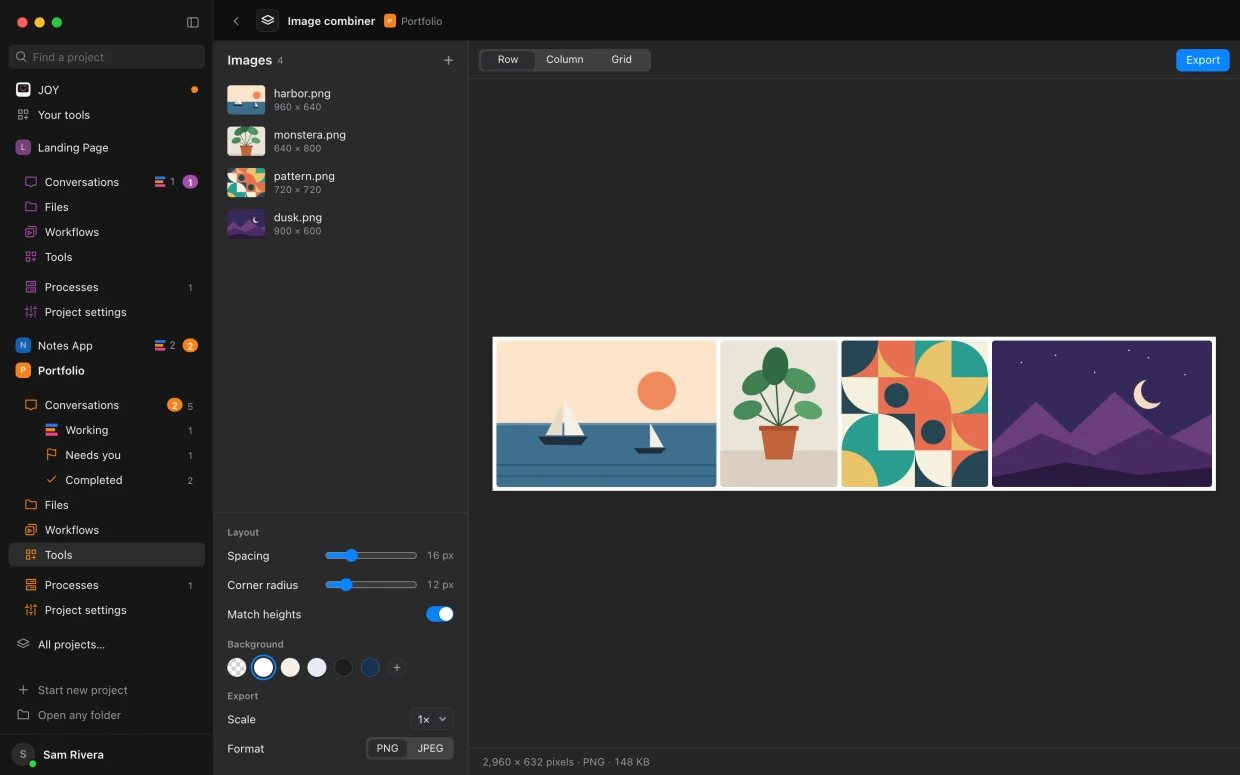Switch to Column layout tab

(x=565, y=60)
